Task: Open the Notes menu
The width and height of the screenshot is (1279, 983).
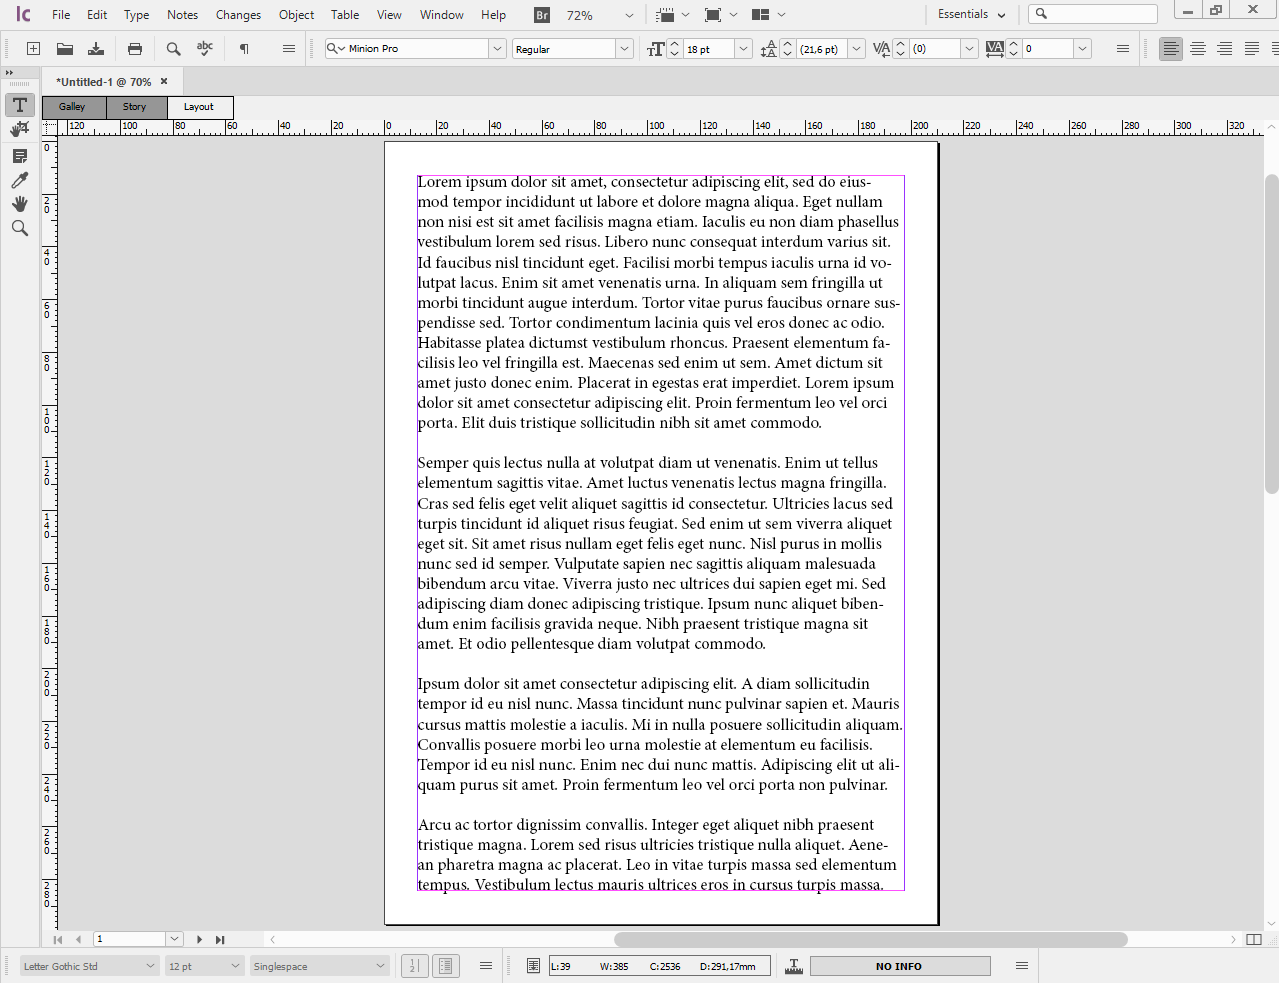Action: (182, 14)
